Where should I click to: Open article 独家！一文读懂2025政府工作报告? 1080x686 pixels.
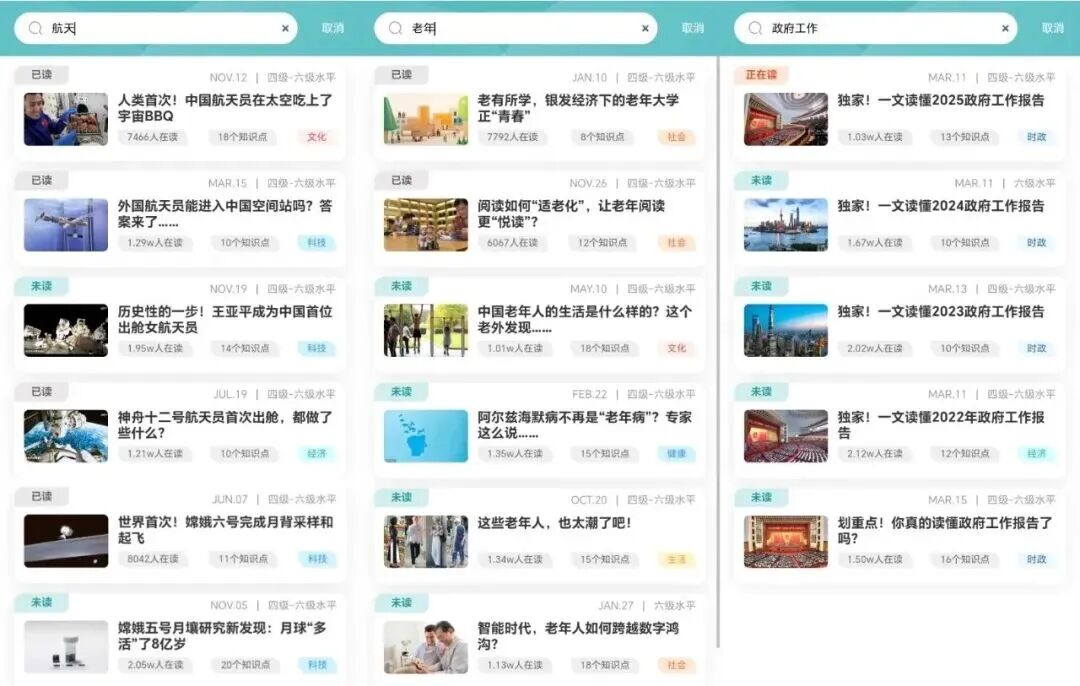click(x=941, y=101)
